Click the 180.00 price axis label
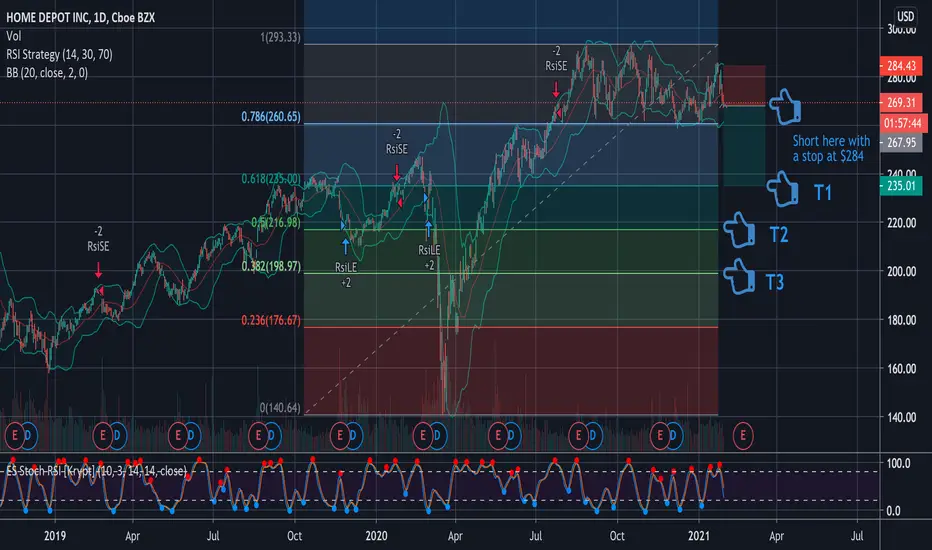 tap(901, 320)
